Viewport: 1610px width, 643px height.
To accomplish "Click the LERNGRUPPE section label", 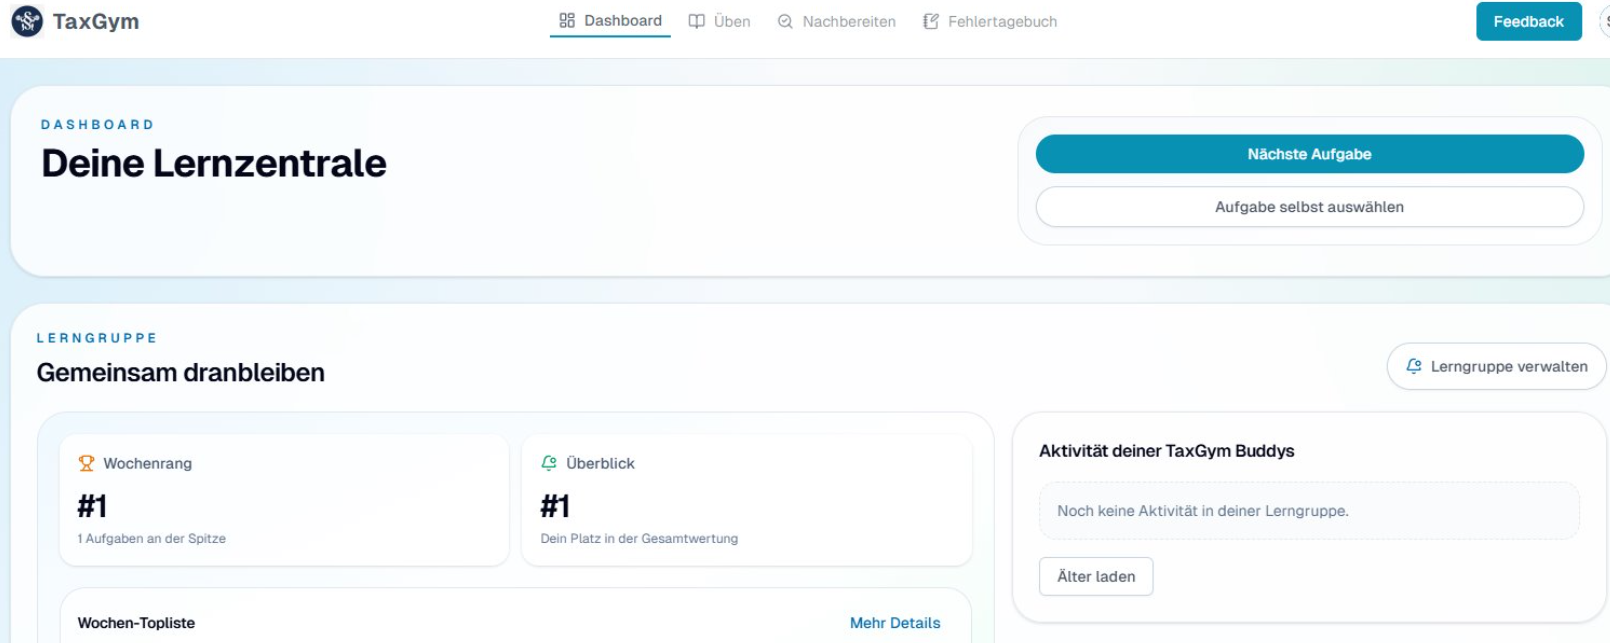I will click(97, 338).
